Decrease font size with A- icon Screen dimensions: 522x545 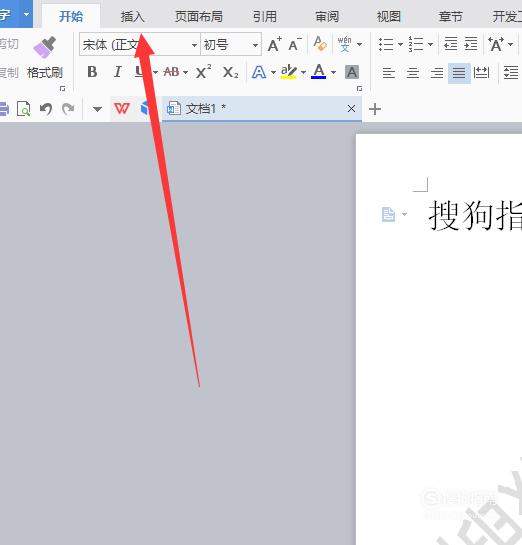pyautogui.click(x=295, y=44)
